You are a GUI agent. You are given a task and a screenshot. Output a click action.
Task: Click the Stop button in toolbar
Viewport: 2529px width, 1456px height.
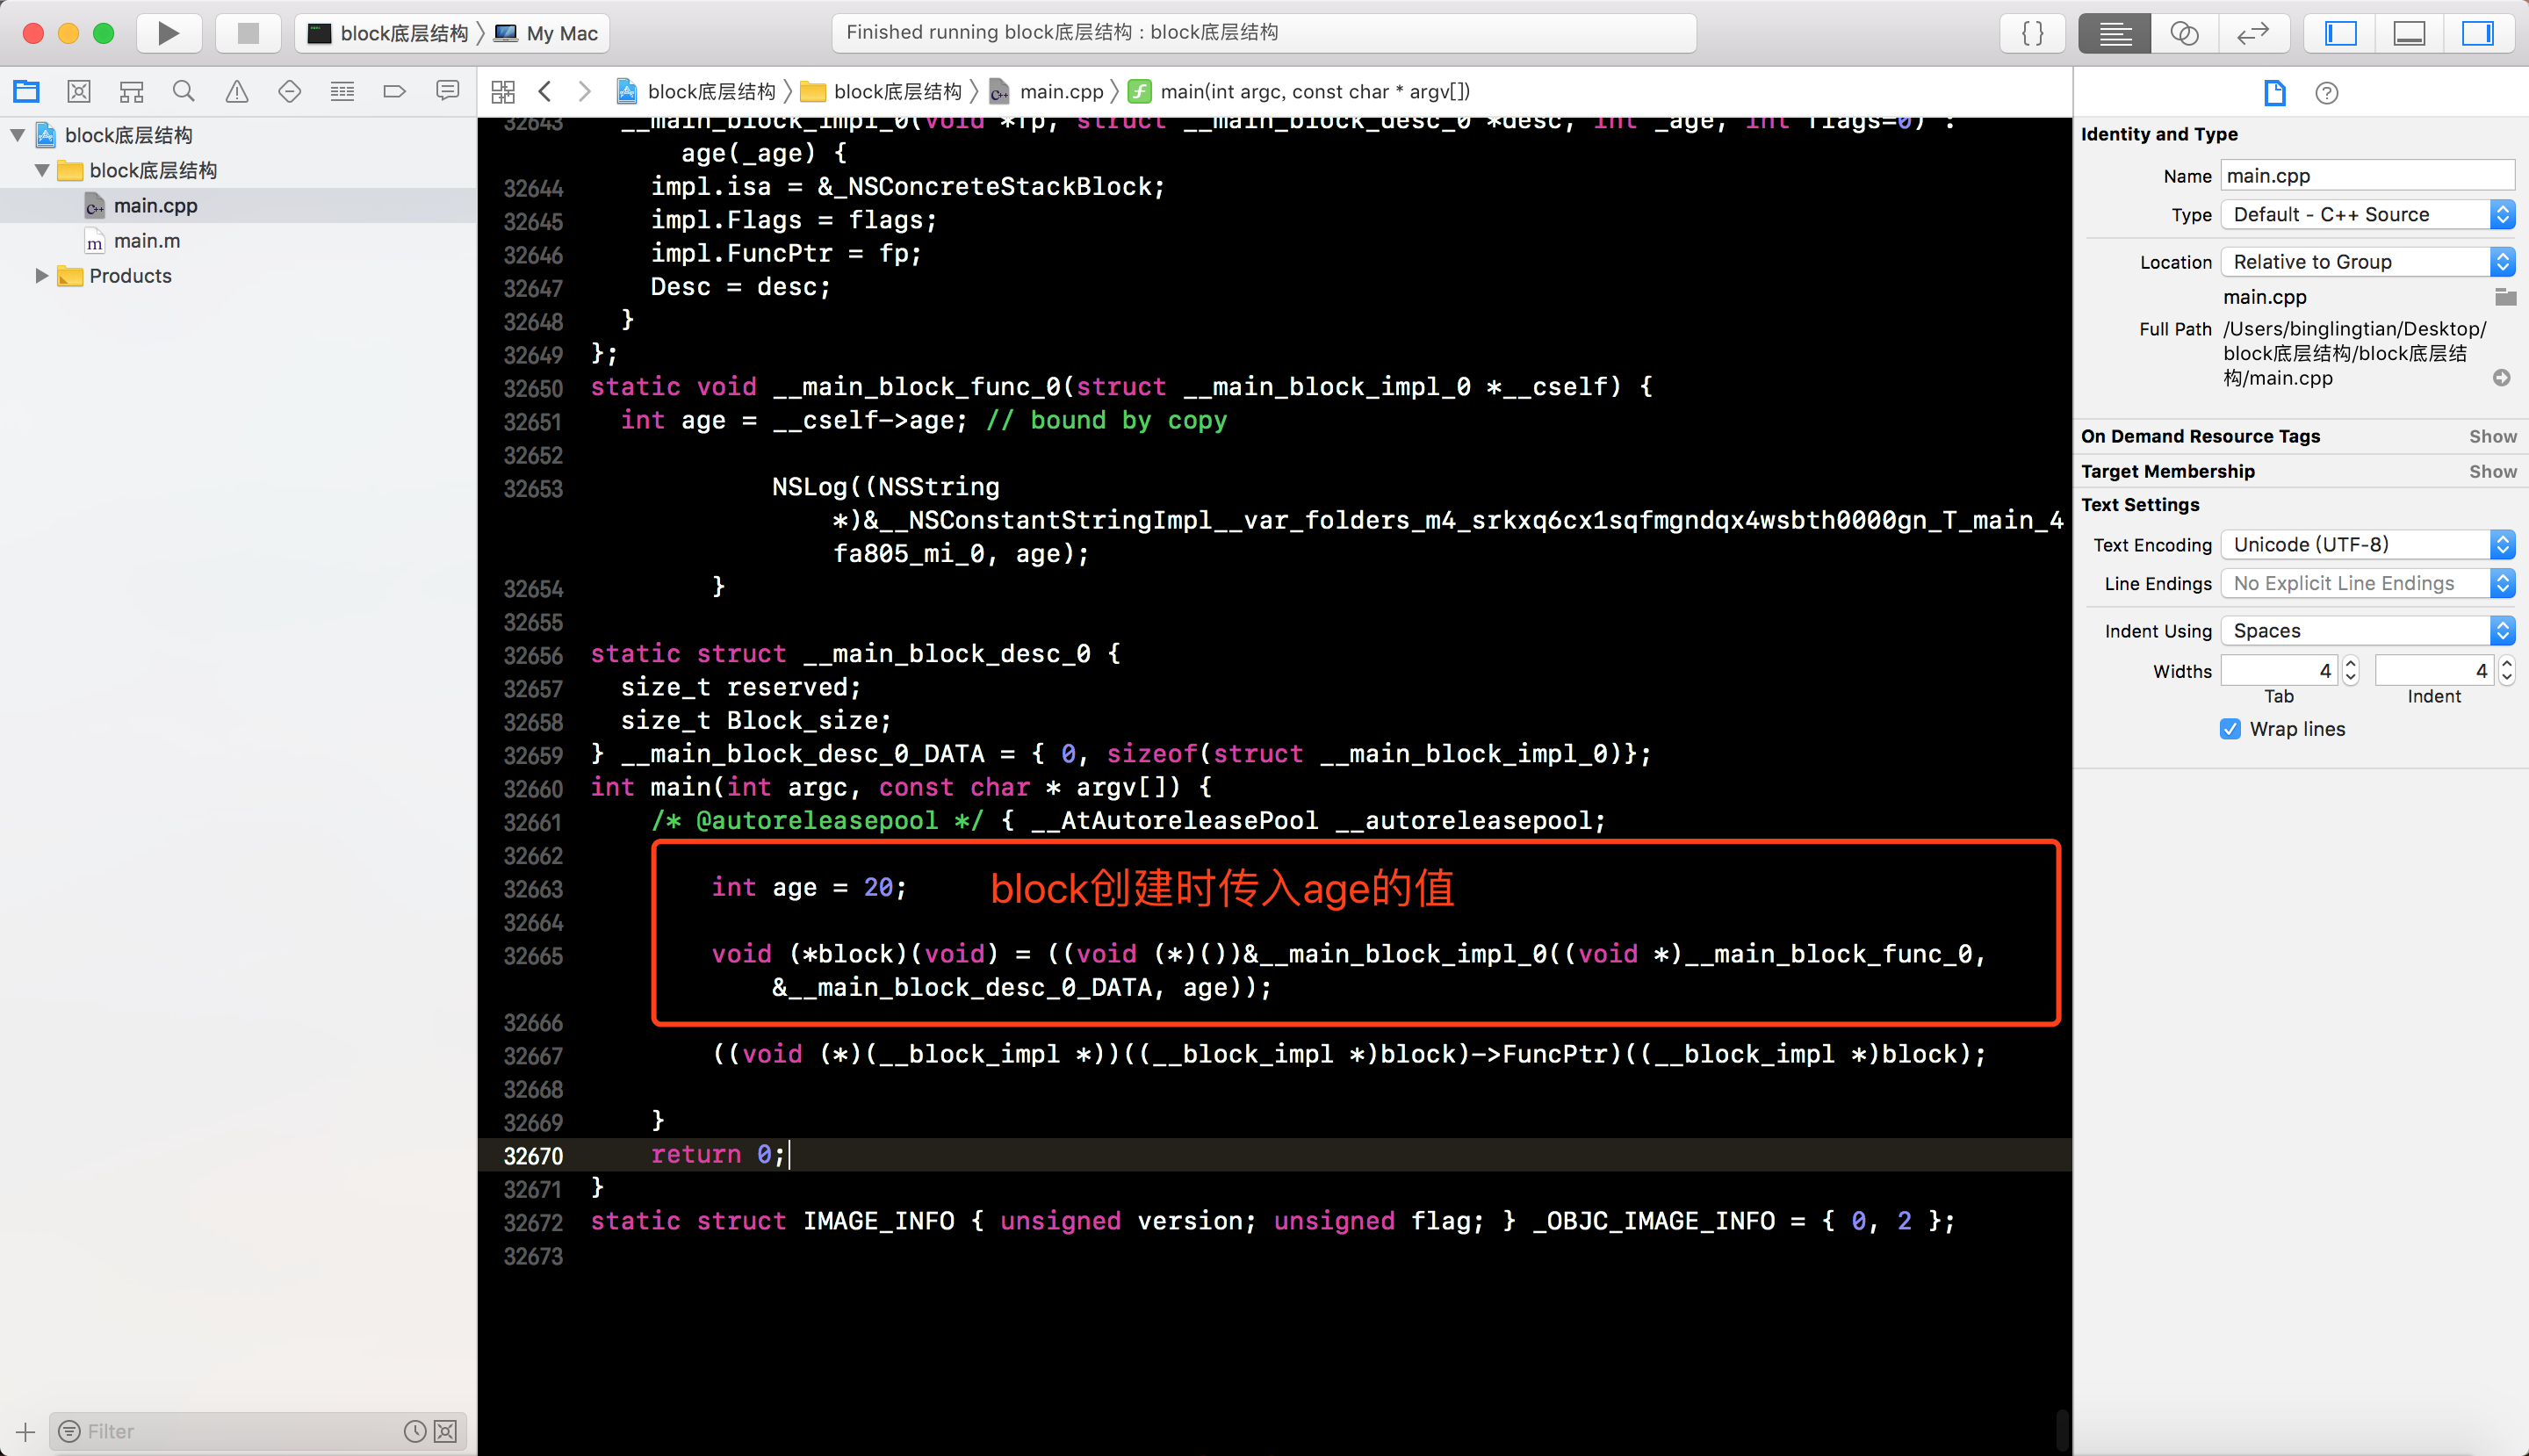[248, 33]
